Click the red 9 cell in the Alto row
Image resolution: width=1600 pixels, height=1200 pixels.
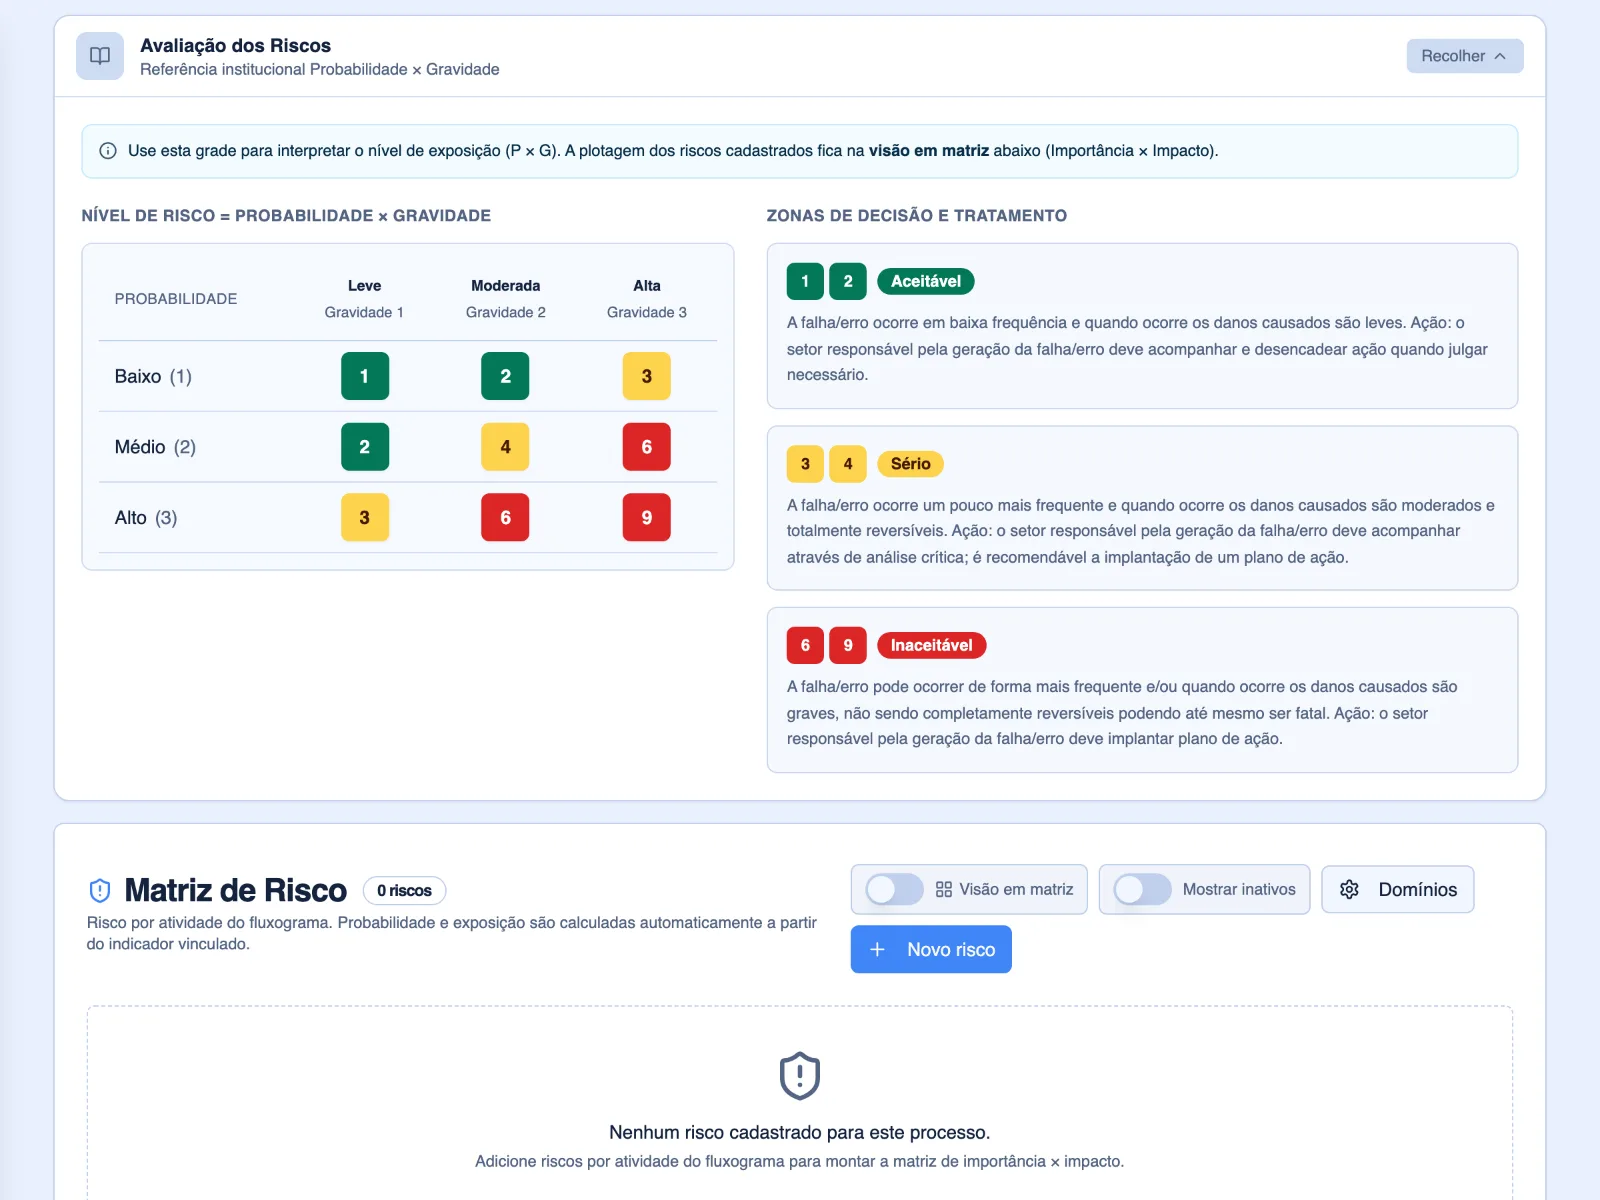pos(646,517)
